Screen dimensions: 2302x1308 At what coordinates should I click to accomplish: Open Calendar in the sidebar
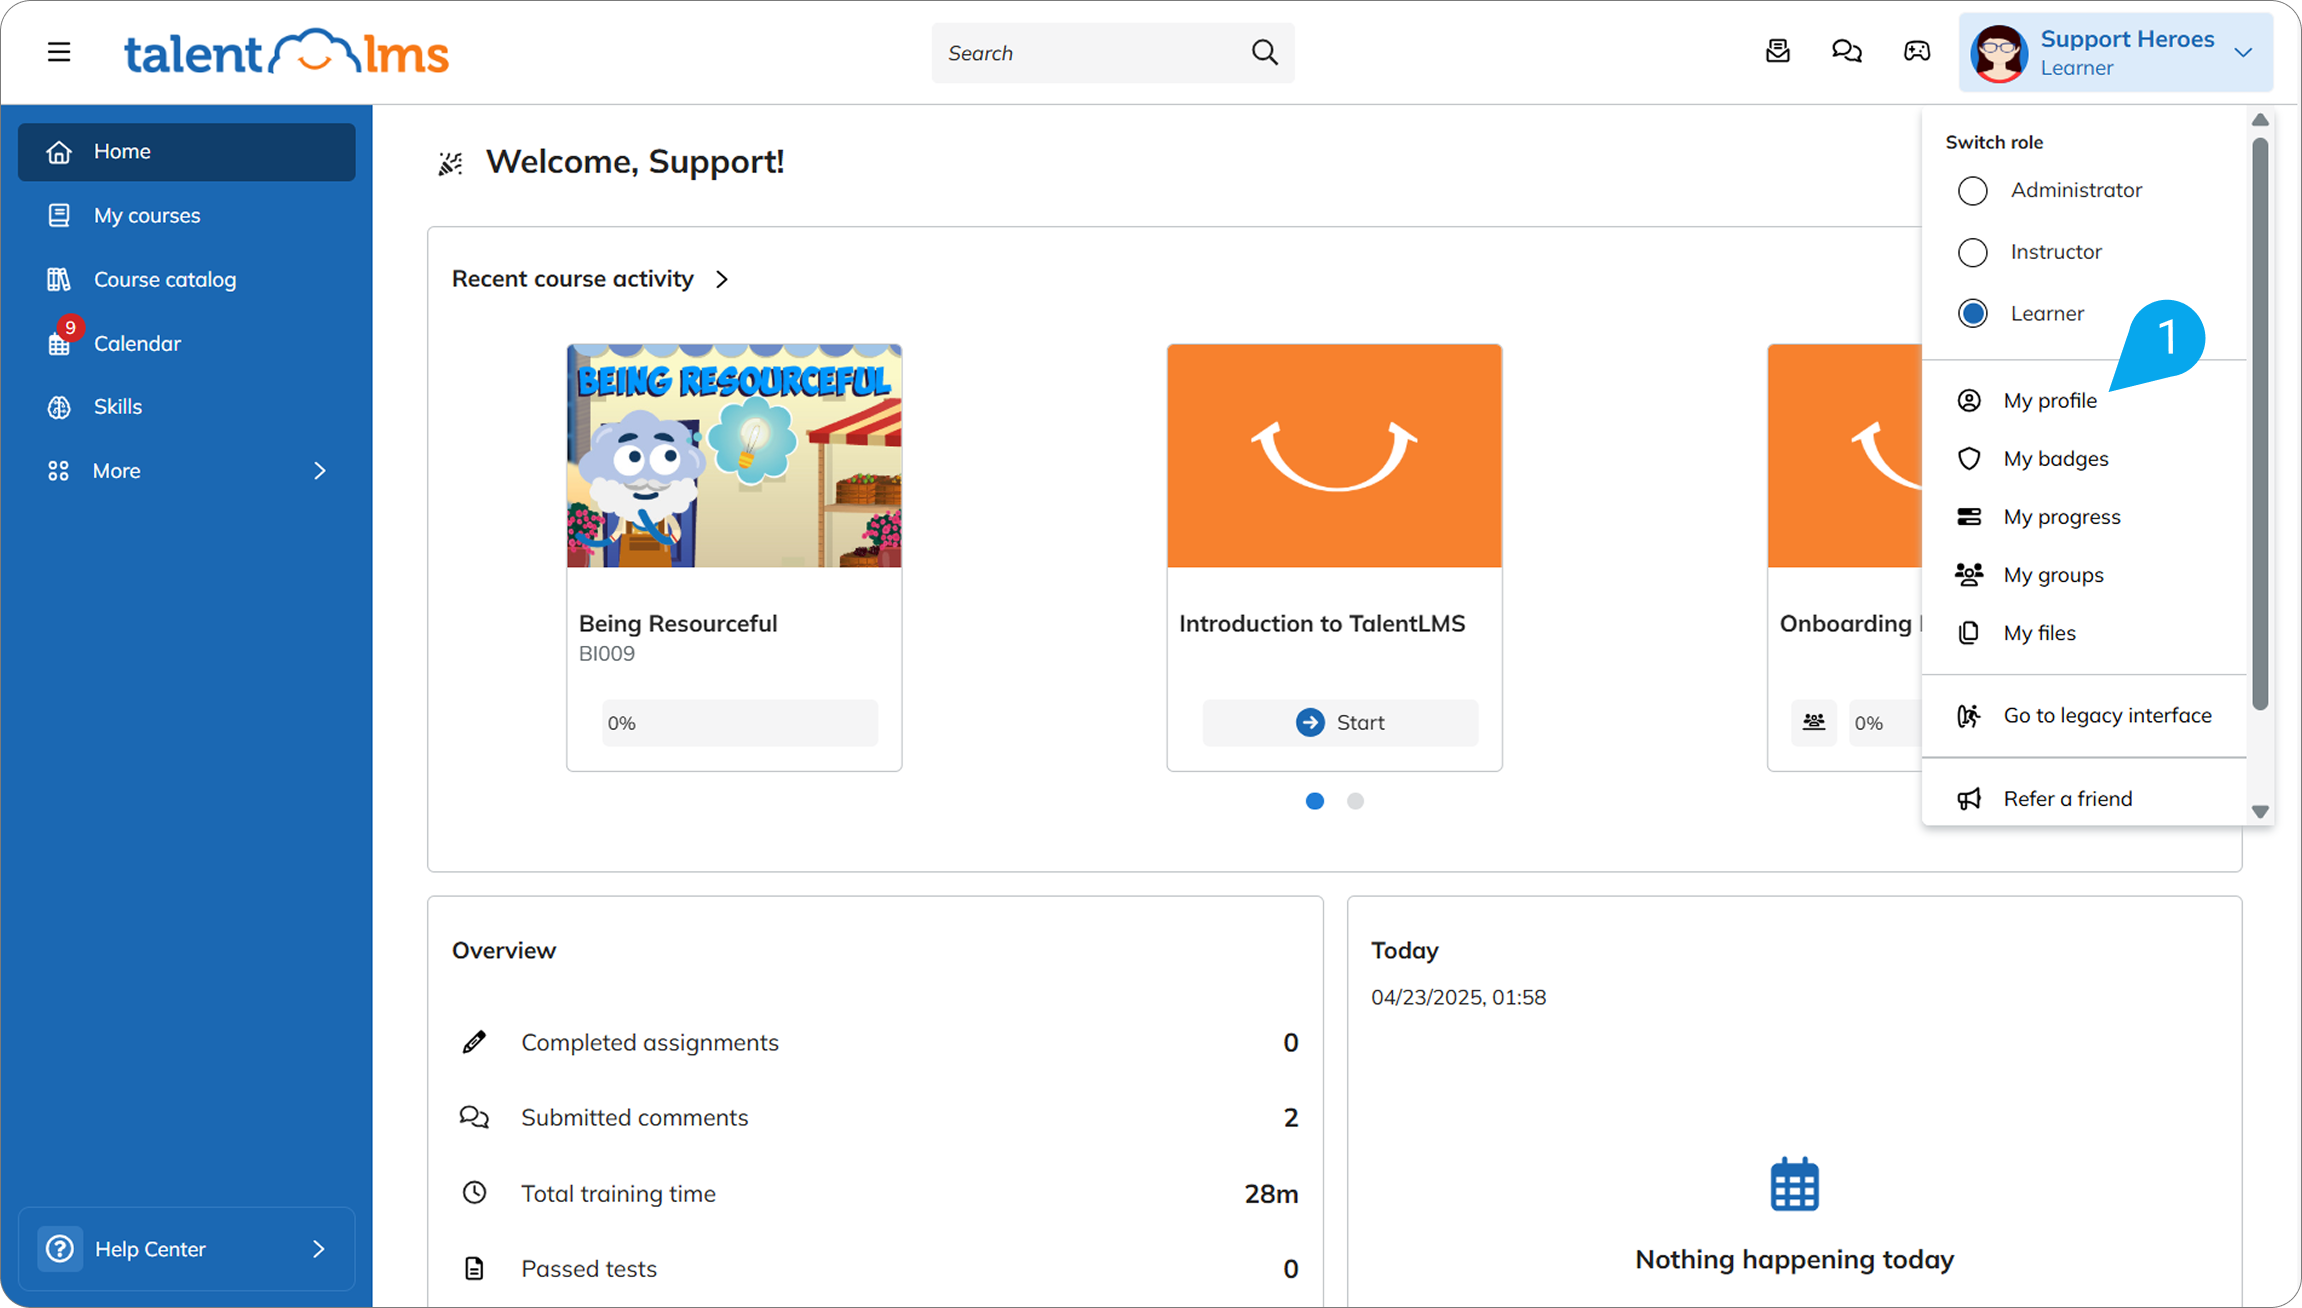(x=186, y=343)
